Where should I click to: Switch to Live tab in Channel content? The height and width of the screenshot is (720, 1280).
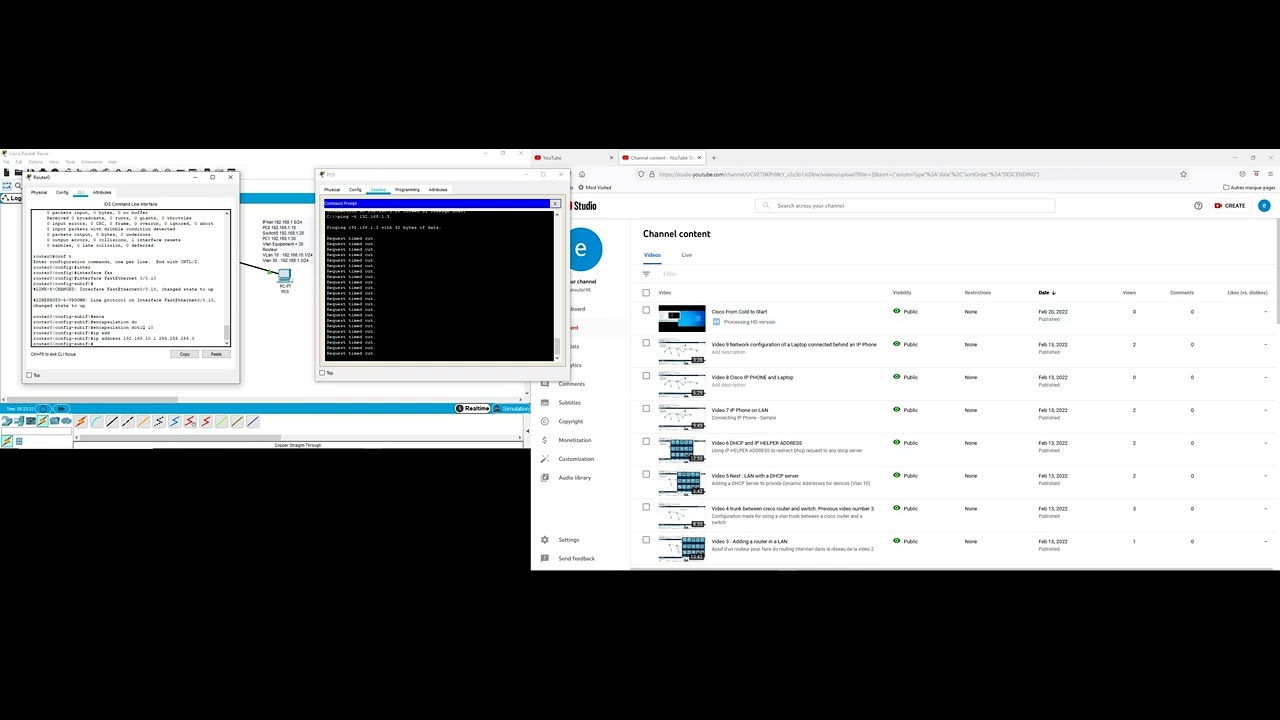point(687,255)
